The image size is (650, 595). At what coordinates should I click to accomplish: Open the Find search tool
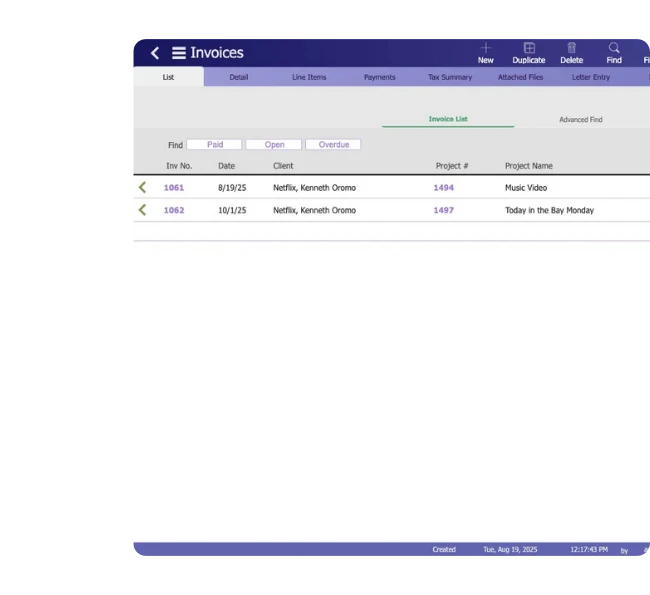(614, 53)
